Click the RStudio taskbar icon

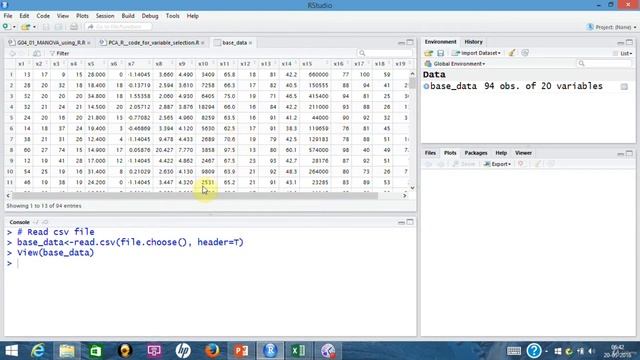click(270, 351)
